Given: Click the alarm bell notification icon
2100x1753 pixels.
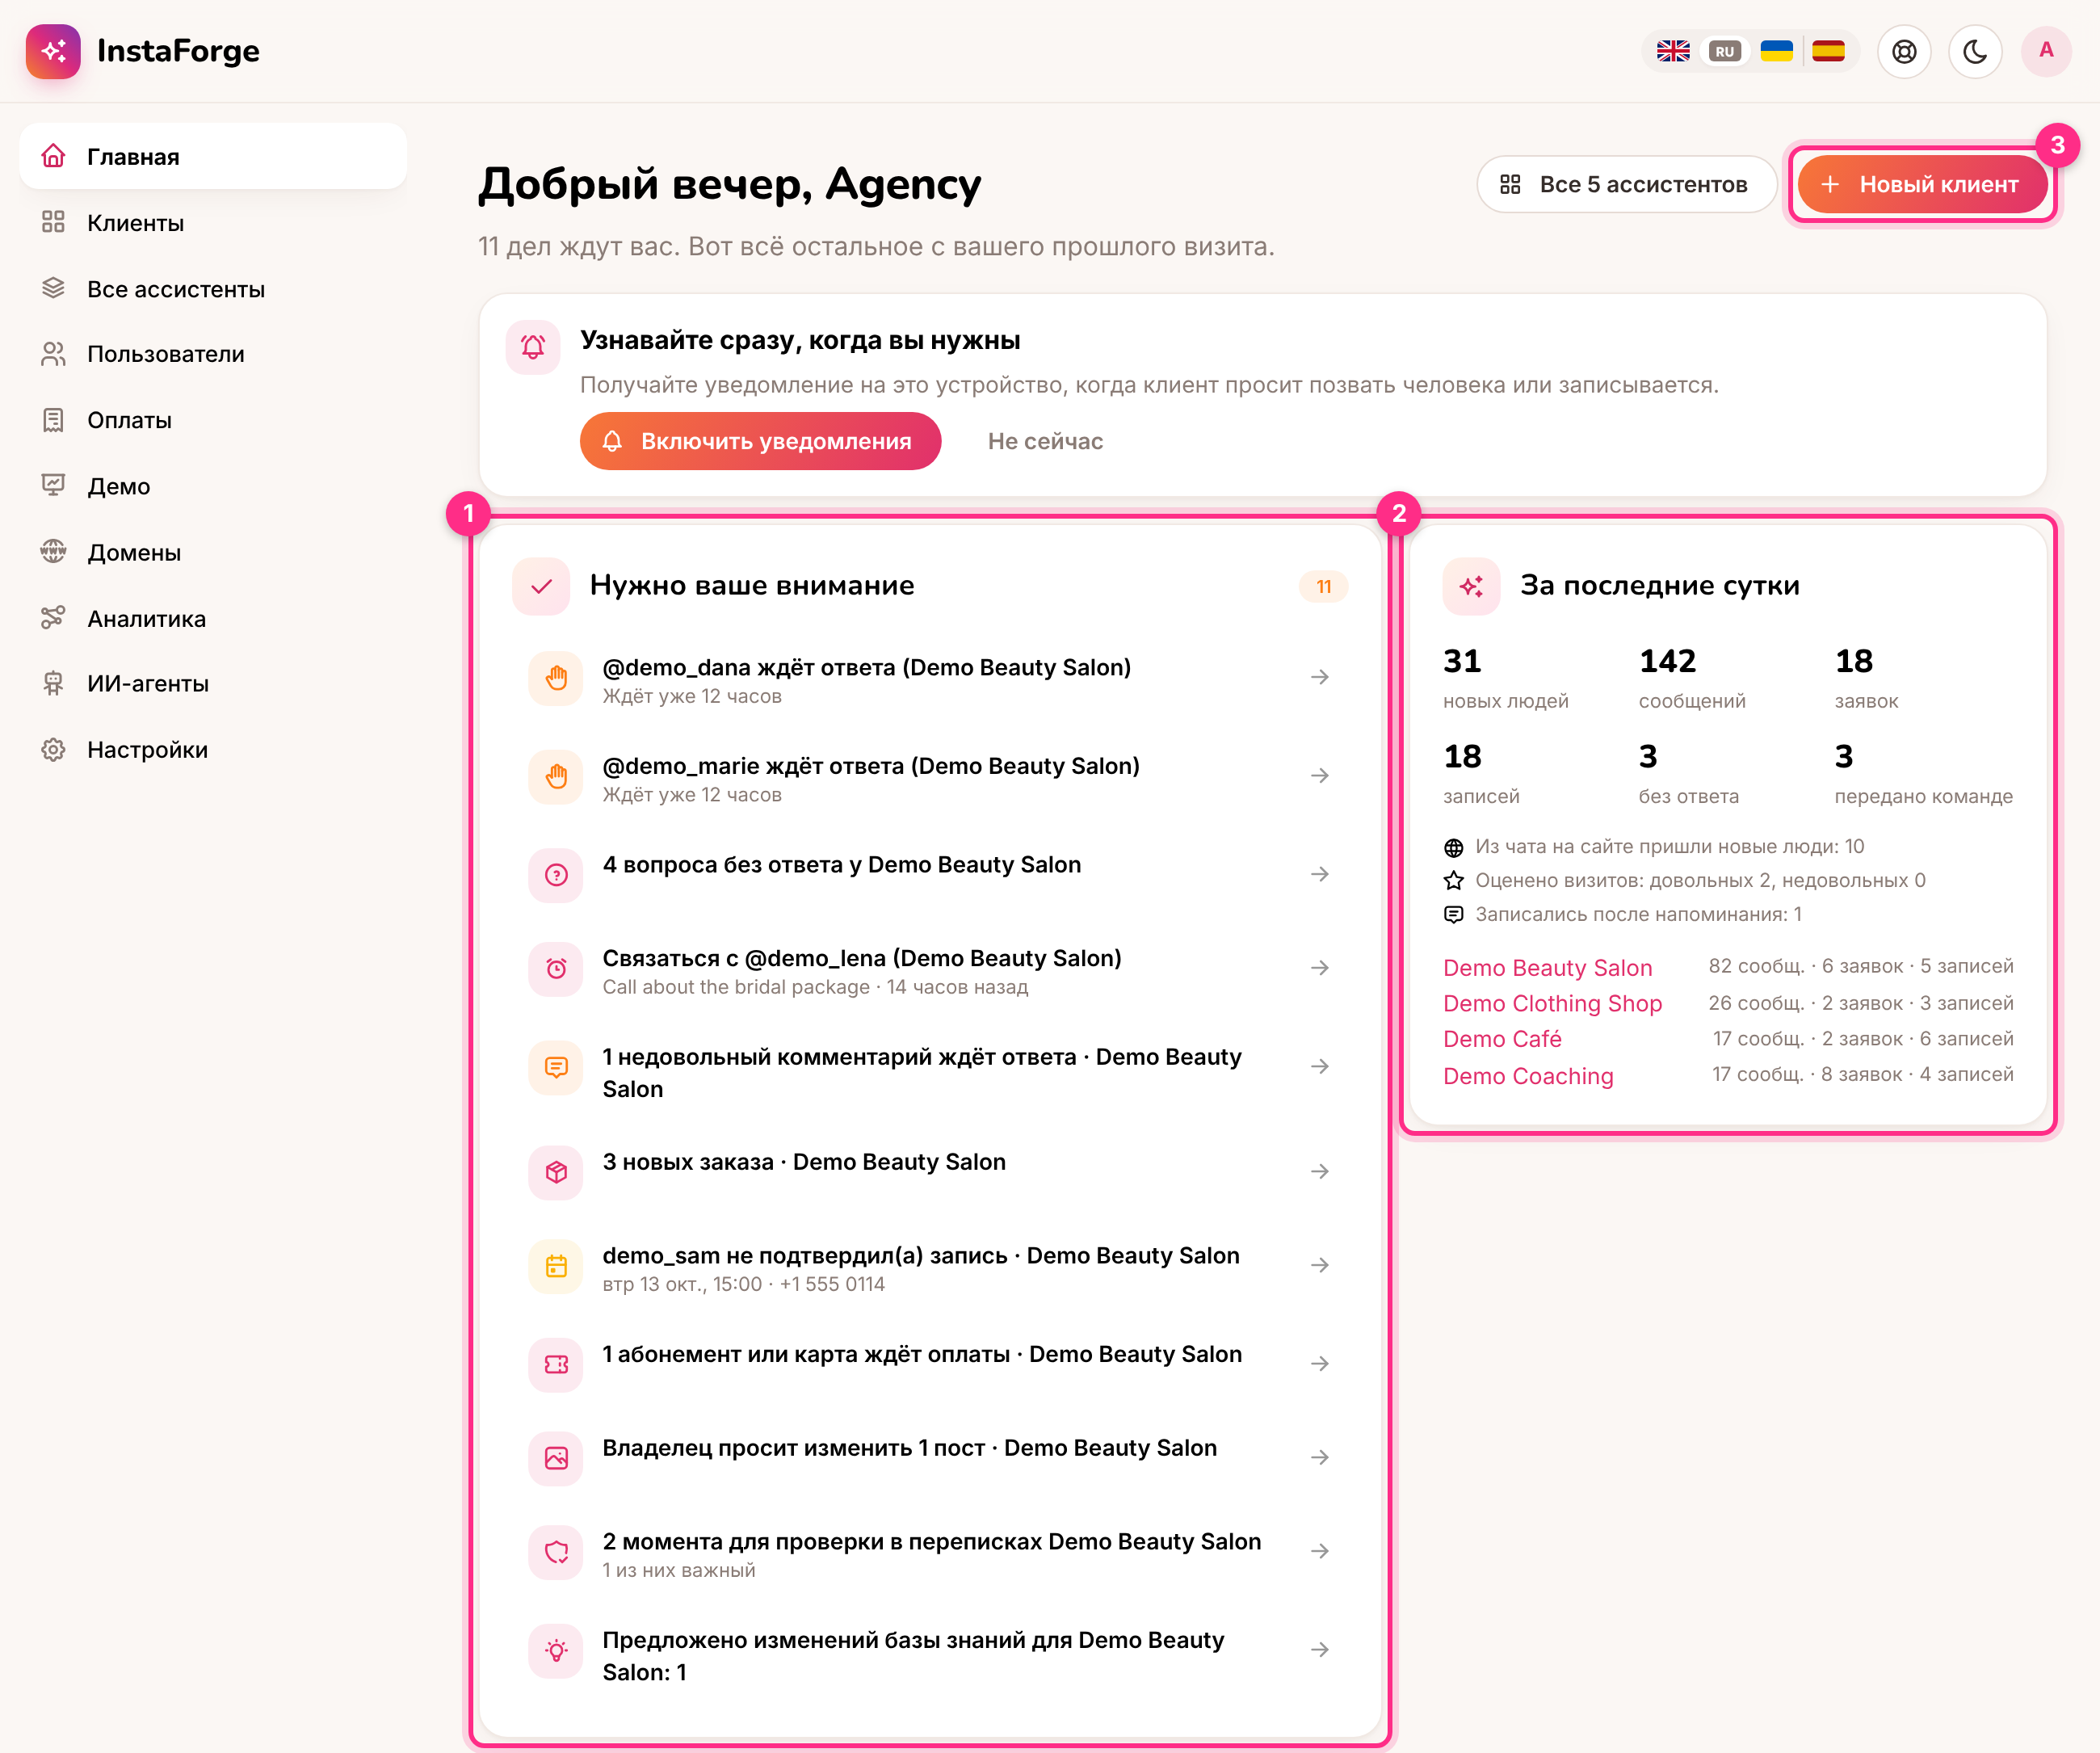Looking at the screenshot, I should pyautogui.click(x=533, y=347).
